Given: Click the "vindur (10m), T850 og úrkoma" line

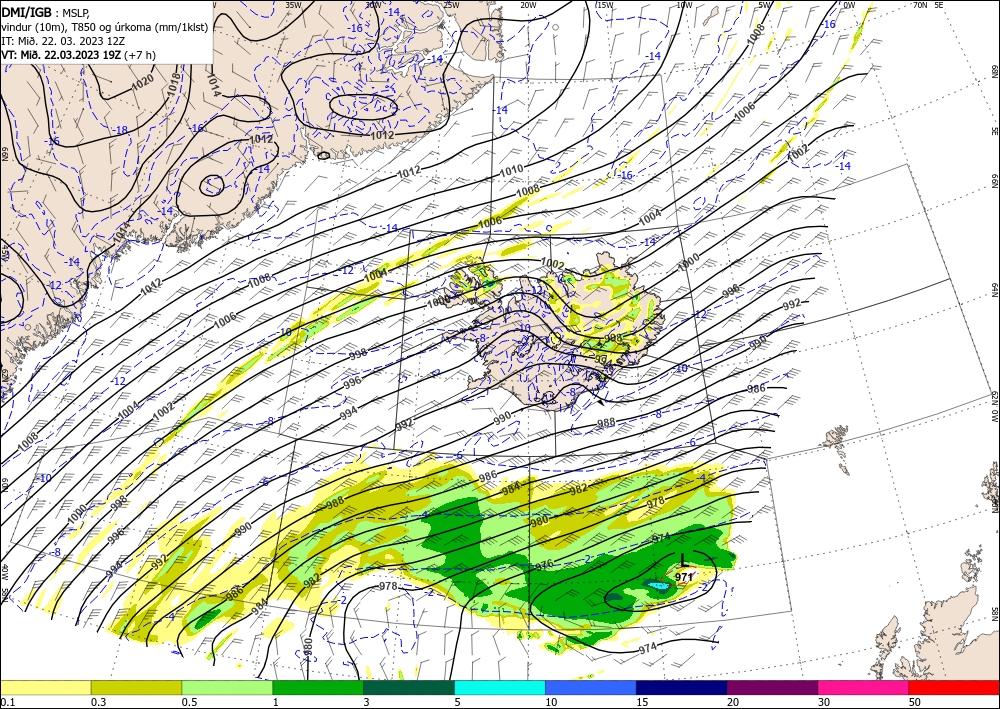Looking at the screenshot, I should 105,27.
